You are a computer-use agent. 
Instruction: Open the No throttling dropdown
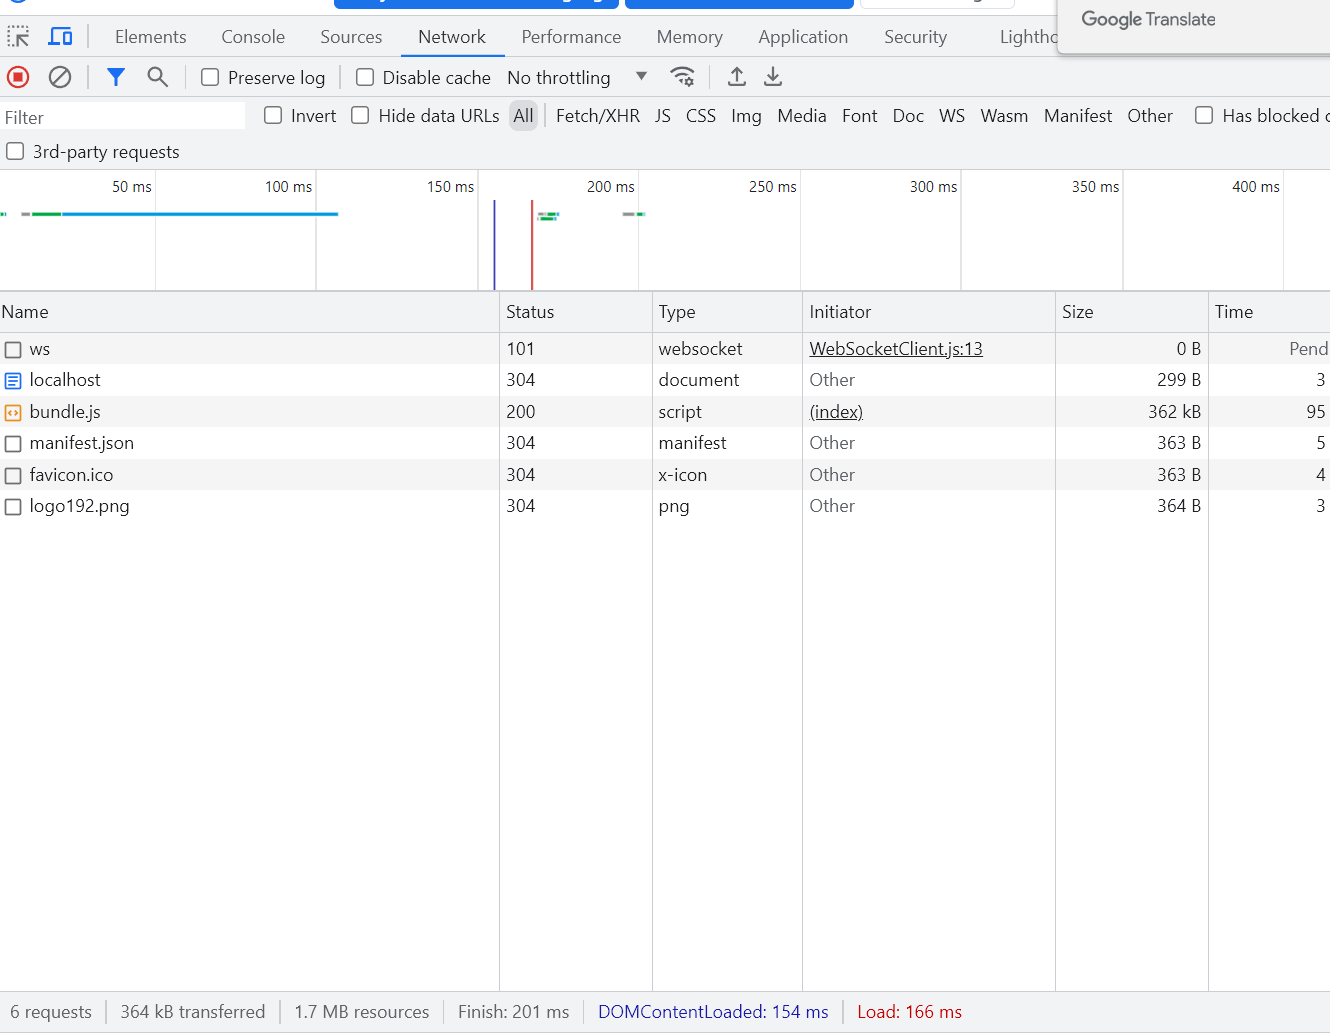click(577, 77)
